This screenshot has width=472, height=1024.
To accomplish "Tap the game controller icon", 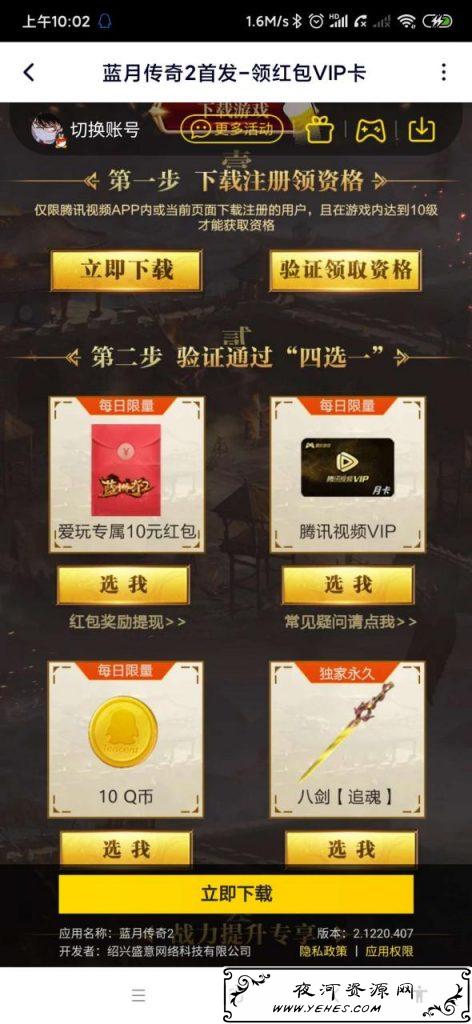I will (371, 129).
